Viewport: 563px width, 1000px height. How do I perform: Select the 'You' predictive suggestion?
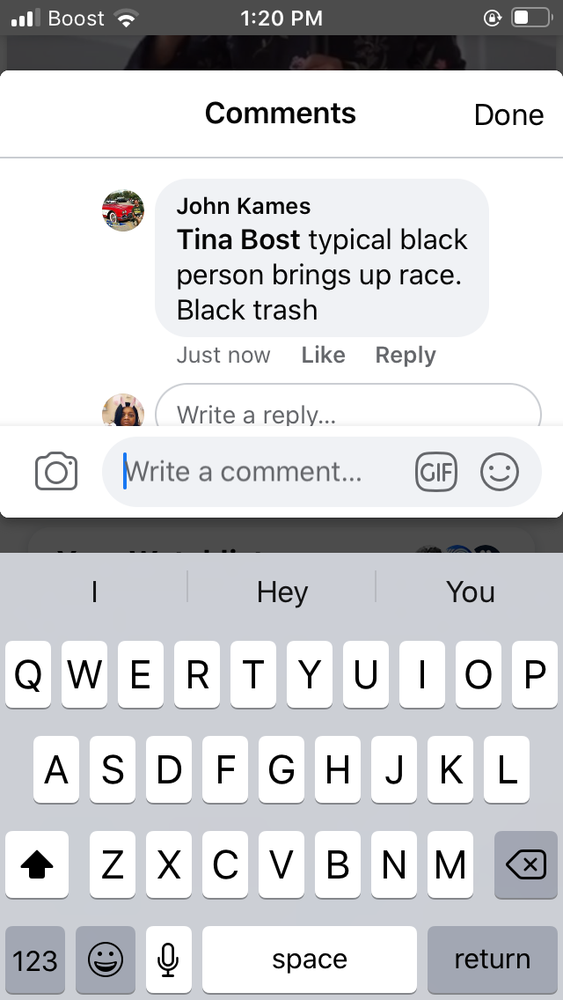click(470, 592)
